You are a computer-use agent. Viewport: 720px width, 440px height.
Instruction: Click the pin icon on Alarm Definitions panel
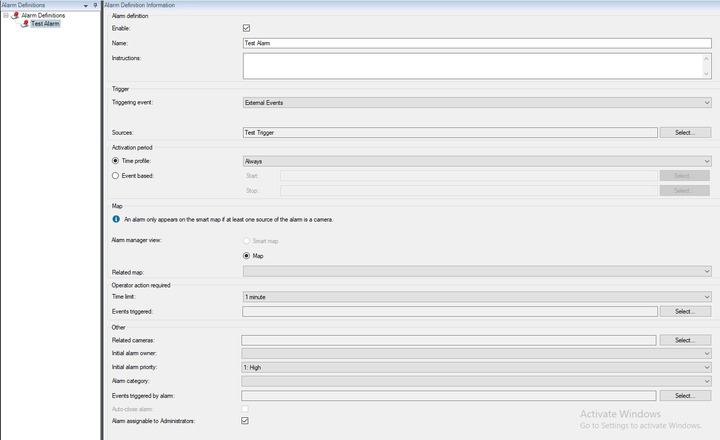[x=96, y=5]
